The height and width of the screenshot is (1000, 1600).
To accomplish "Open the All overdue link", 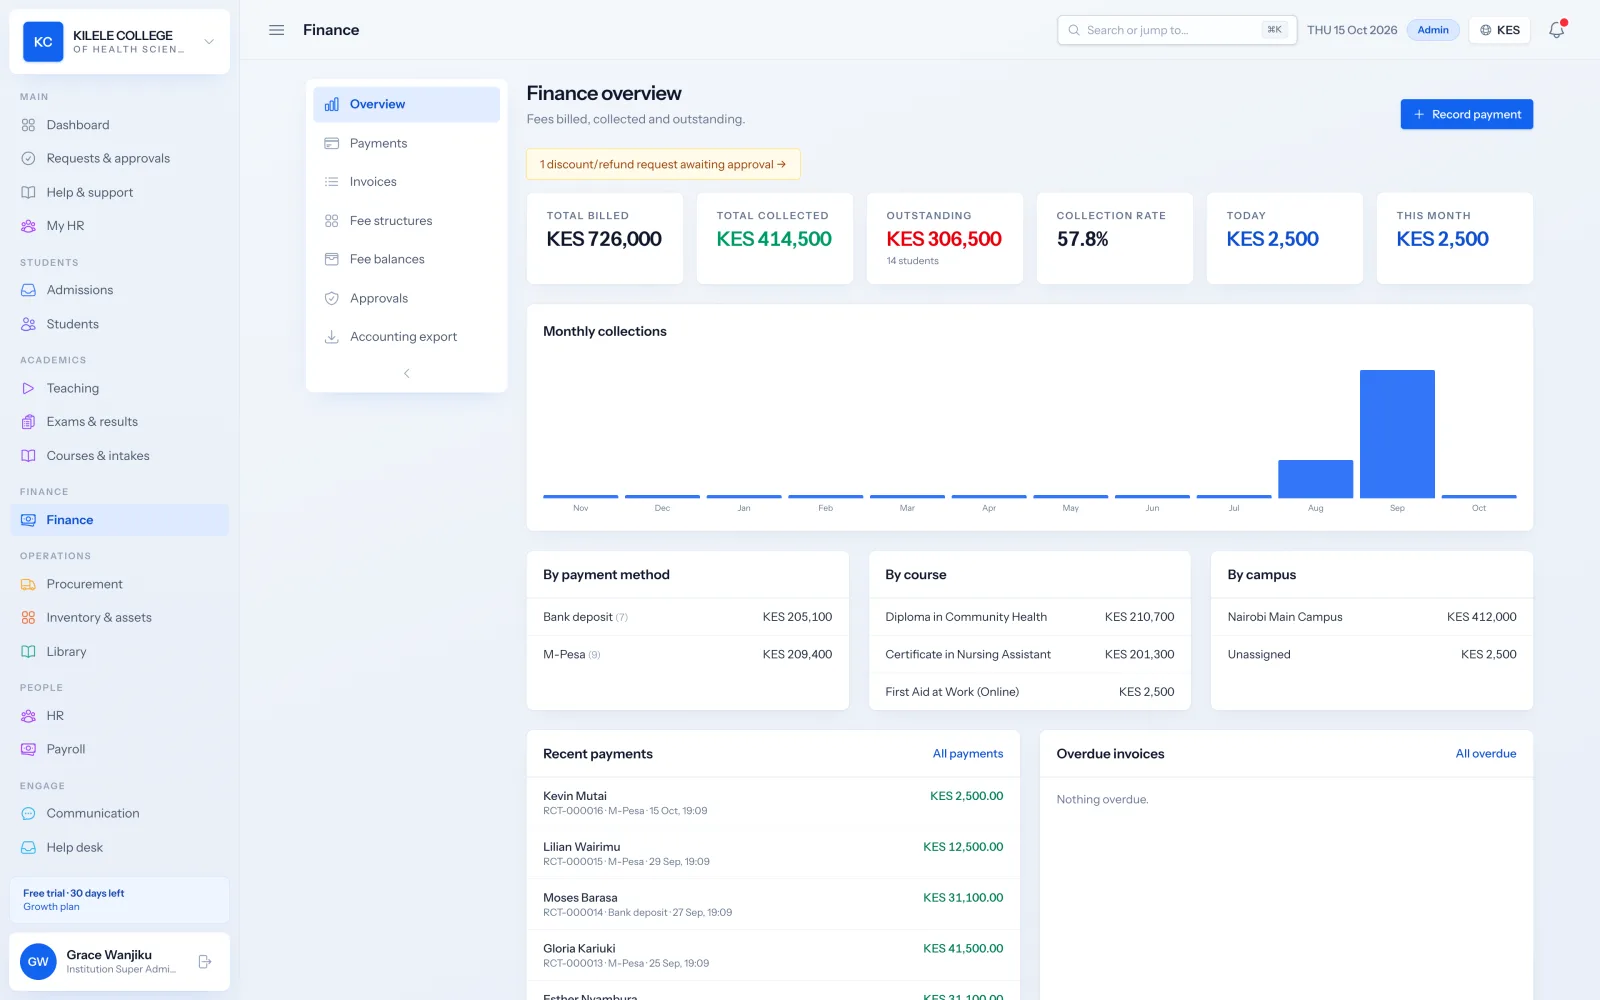I will [1485, 754].
